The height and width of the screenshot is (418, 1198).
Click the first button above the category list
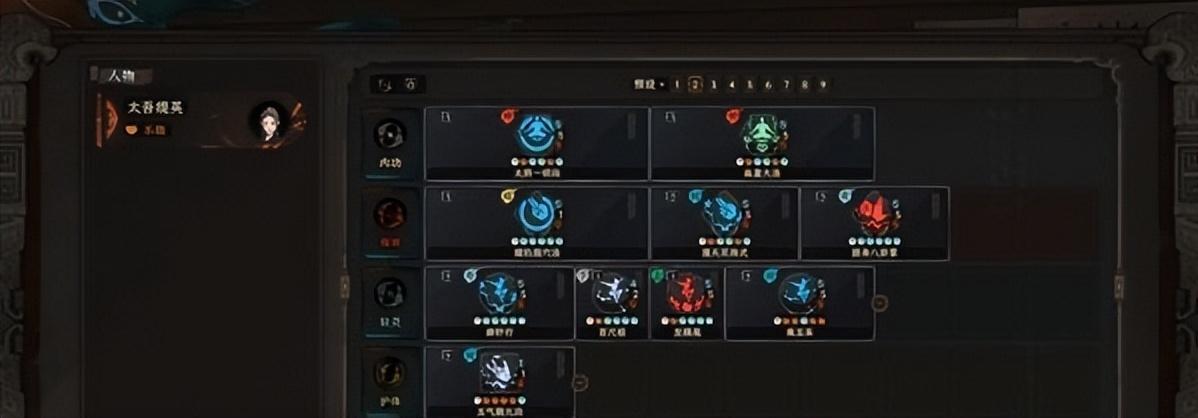click(386, 85)
